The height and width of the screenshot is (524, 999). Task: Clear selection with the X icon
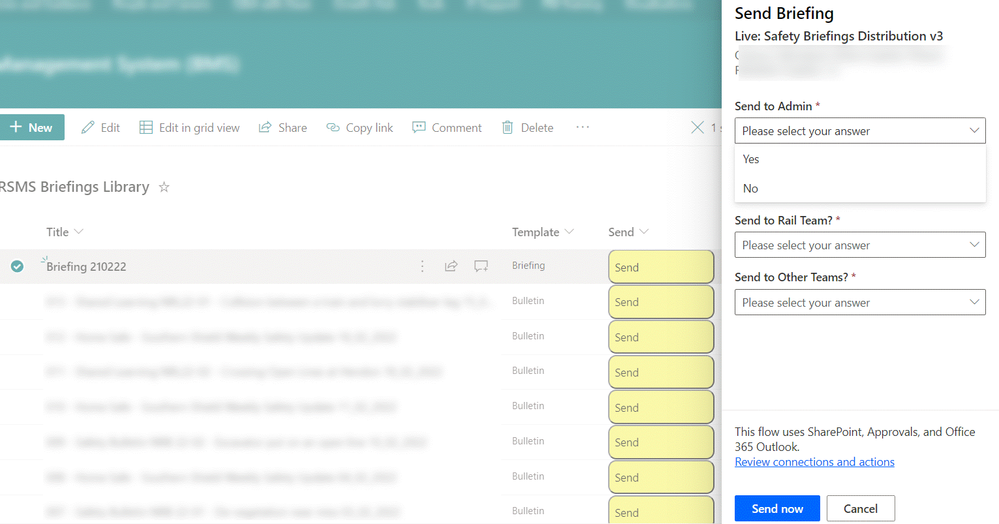(698, 127)
